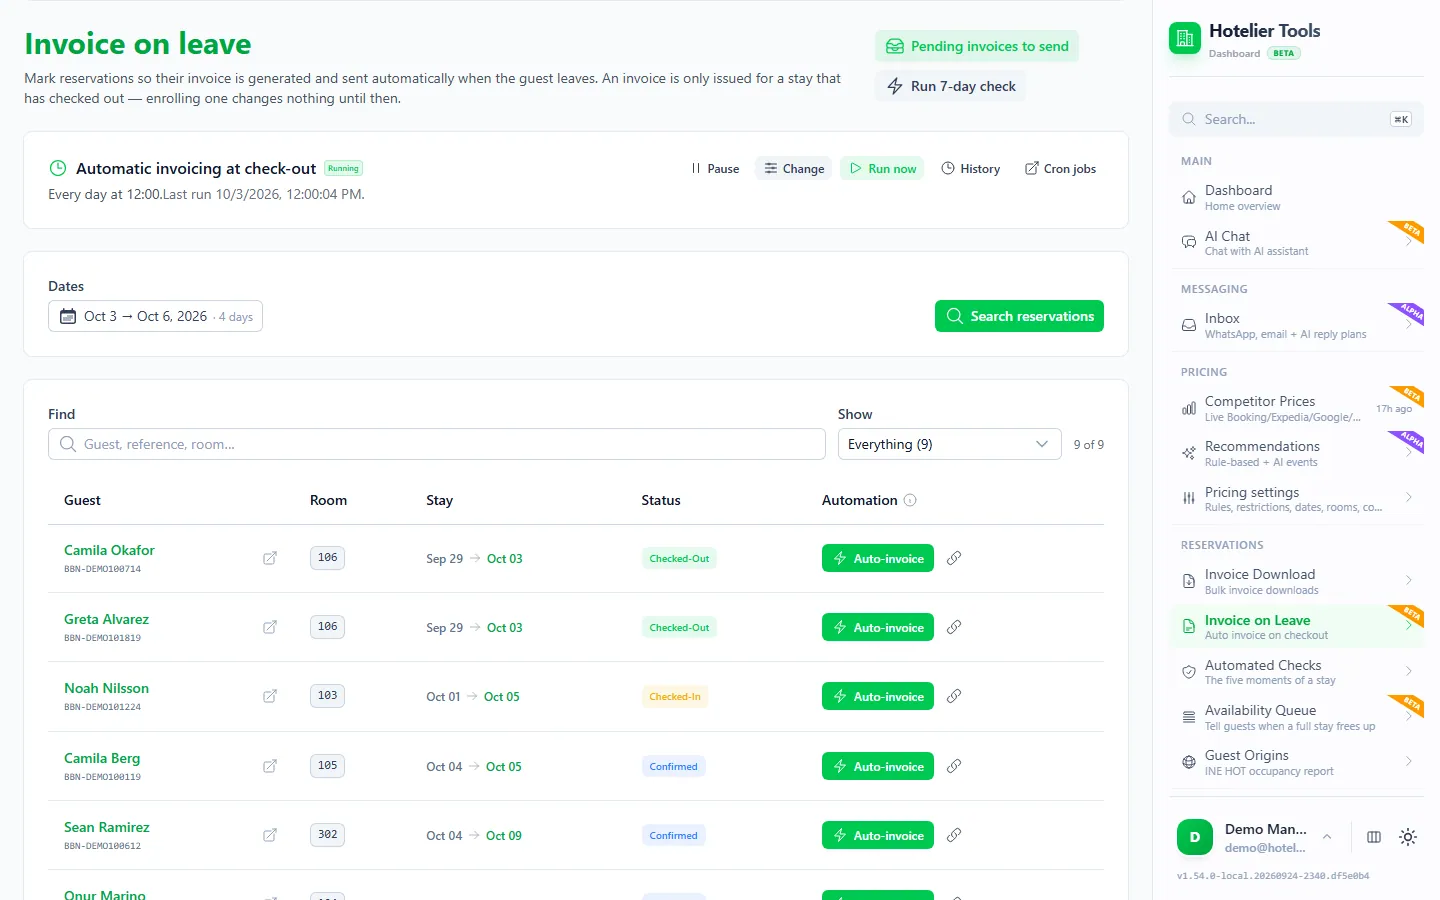Viewport: 1440px width, 900px height.
Task: Expand the Demo Manager account menu
Action: pos(1327,837)
